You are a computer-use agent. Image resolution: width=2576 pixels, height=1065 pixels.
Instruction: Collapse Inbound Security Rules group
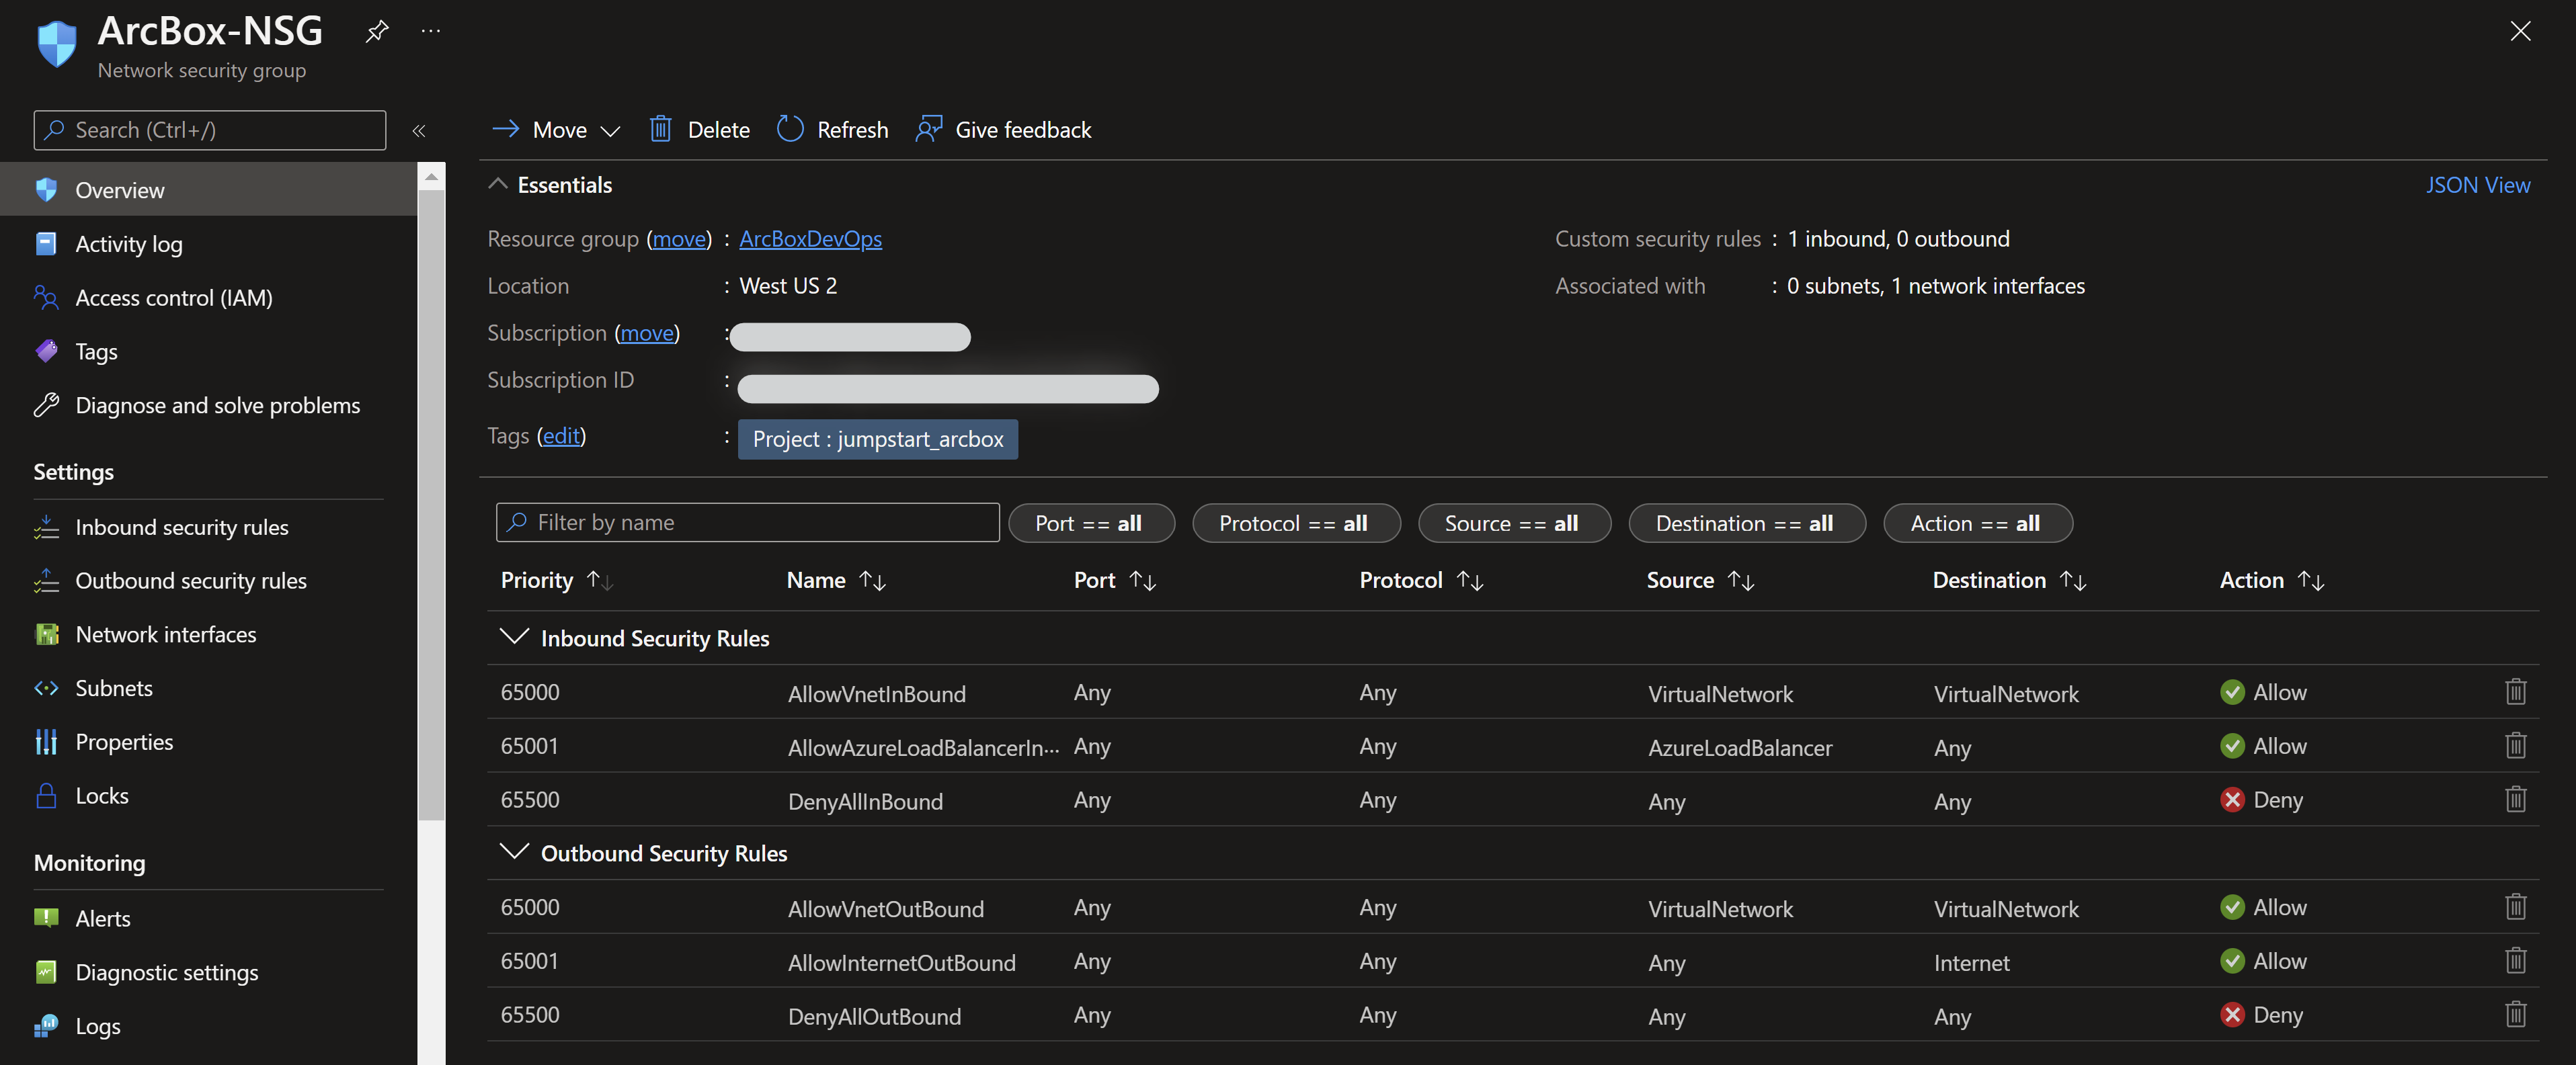coord(514,638)
